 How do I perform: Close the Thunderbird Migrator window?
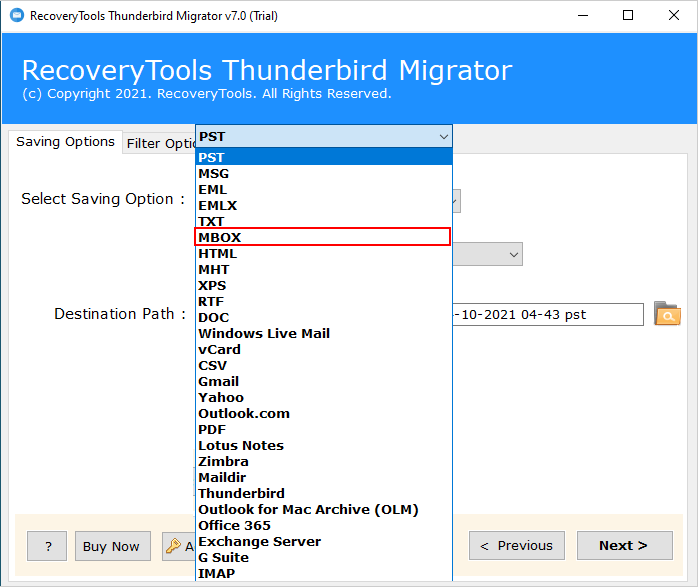(674, 16)
